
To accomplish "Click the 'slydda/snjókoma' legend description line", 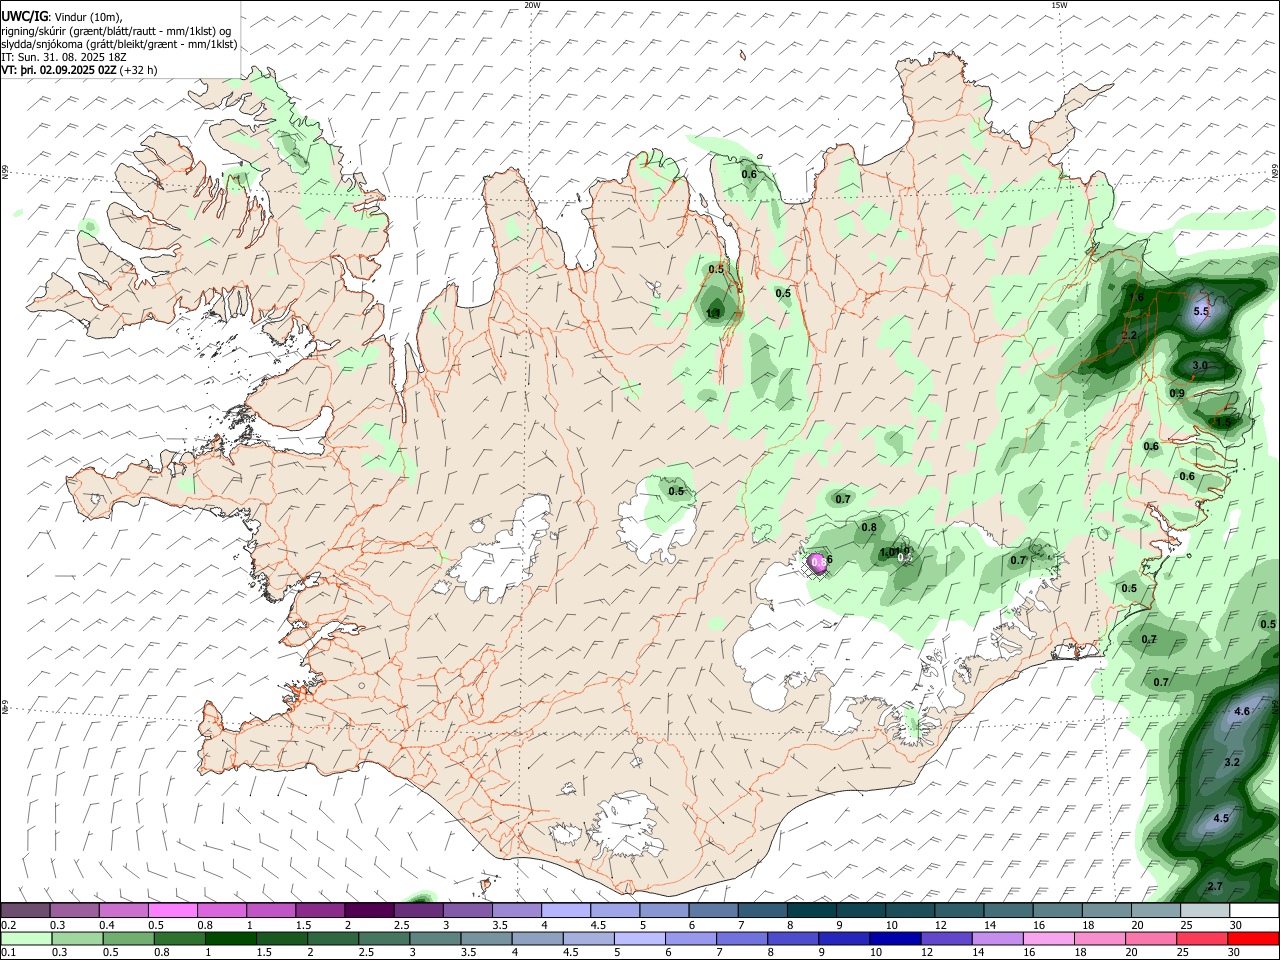I will point(119,44).
